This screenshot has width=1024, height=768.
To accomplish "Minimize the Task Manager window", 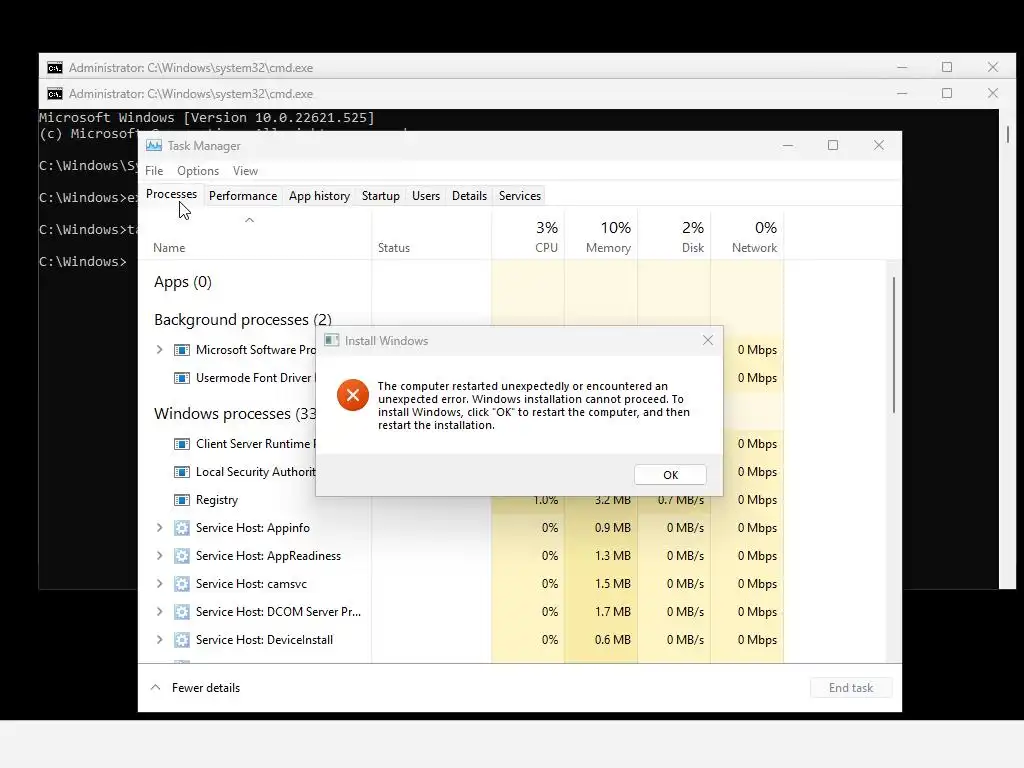I will (788, 145).
